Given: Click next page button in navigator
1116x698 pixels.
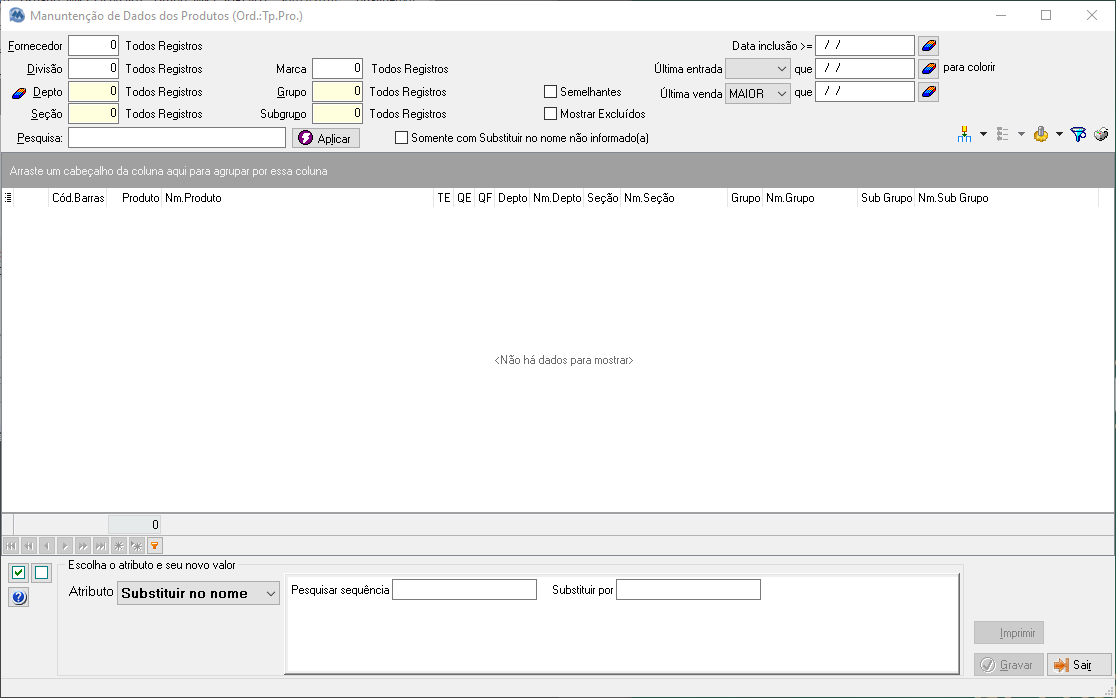Looking at the screenshot, I should pos(83,546).
